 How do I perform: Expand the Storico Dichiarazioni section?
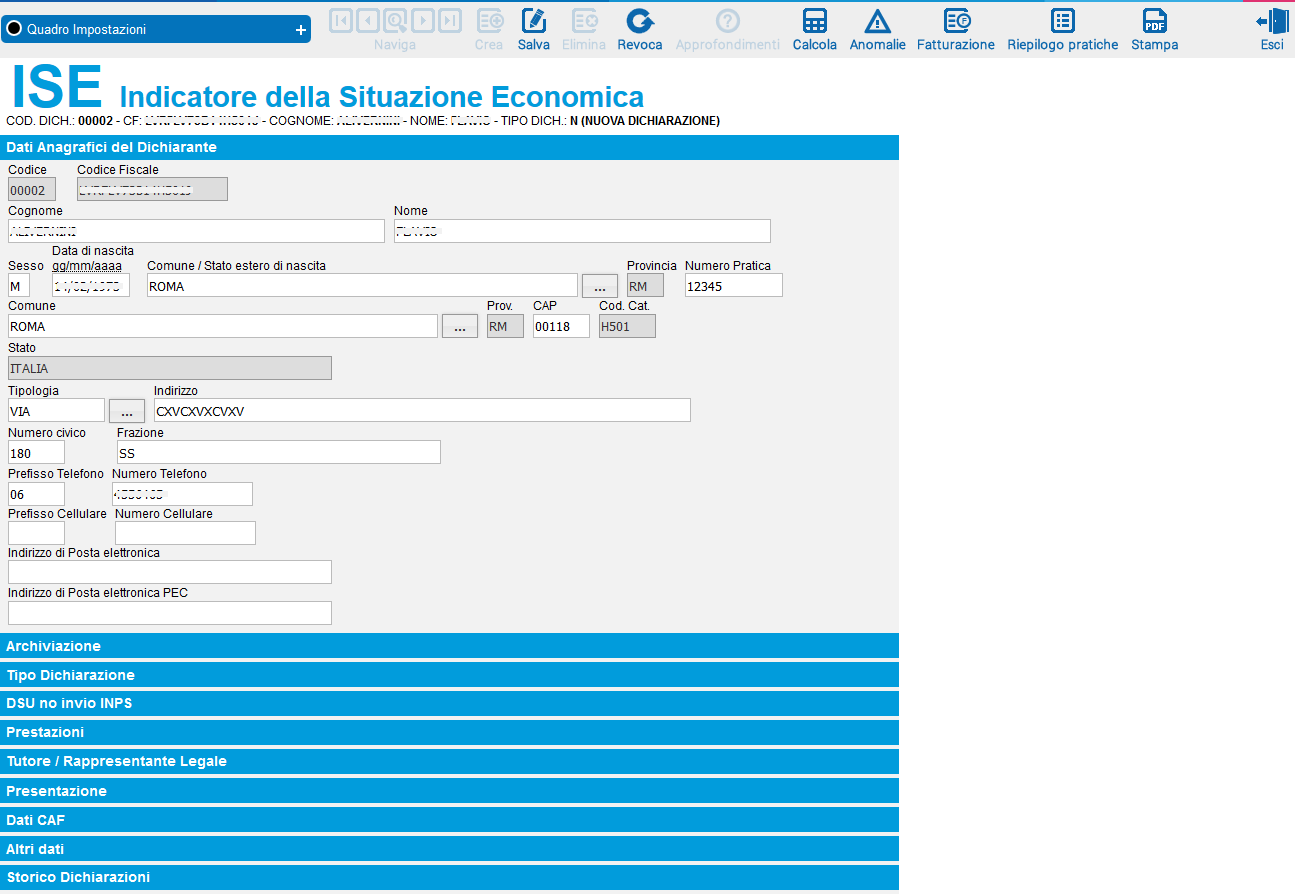[449, 878]
